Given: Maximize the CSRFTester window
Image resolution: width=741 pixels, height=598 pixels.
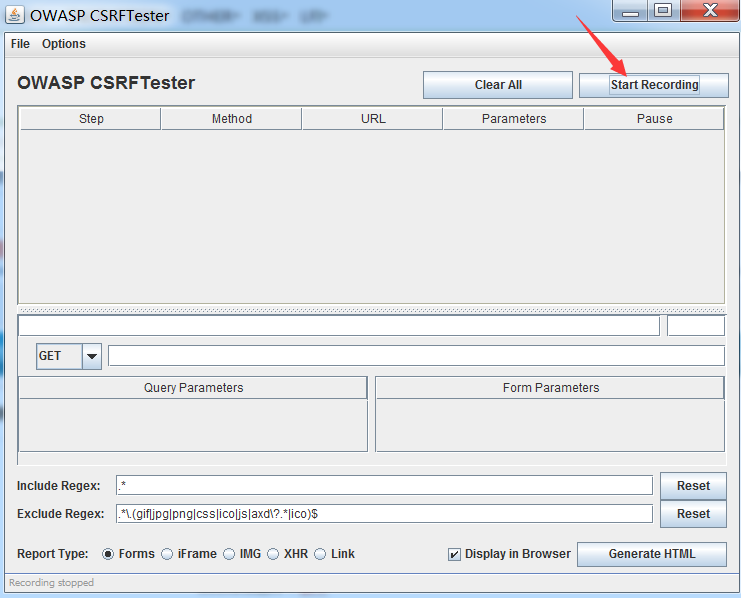Looking at the screenshot, I should (663, 11).
